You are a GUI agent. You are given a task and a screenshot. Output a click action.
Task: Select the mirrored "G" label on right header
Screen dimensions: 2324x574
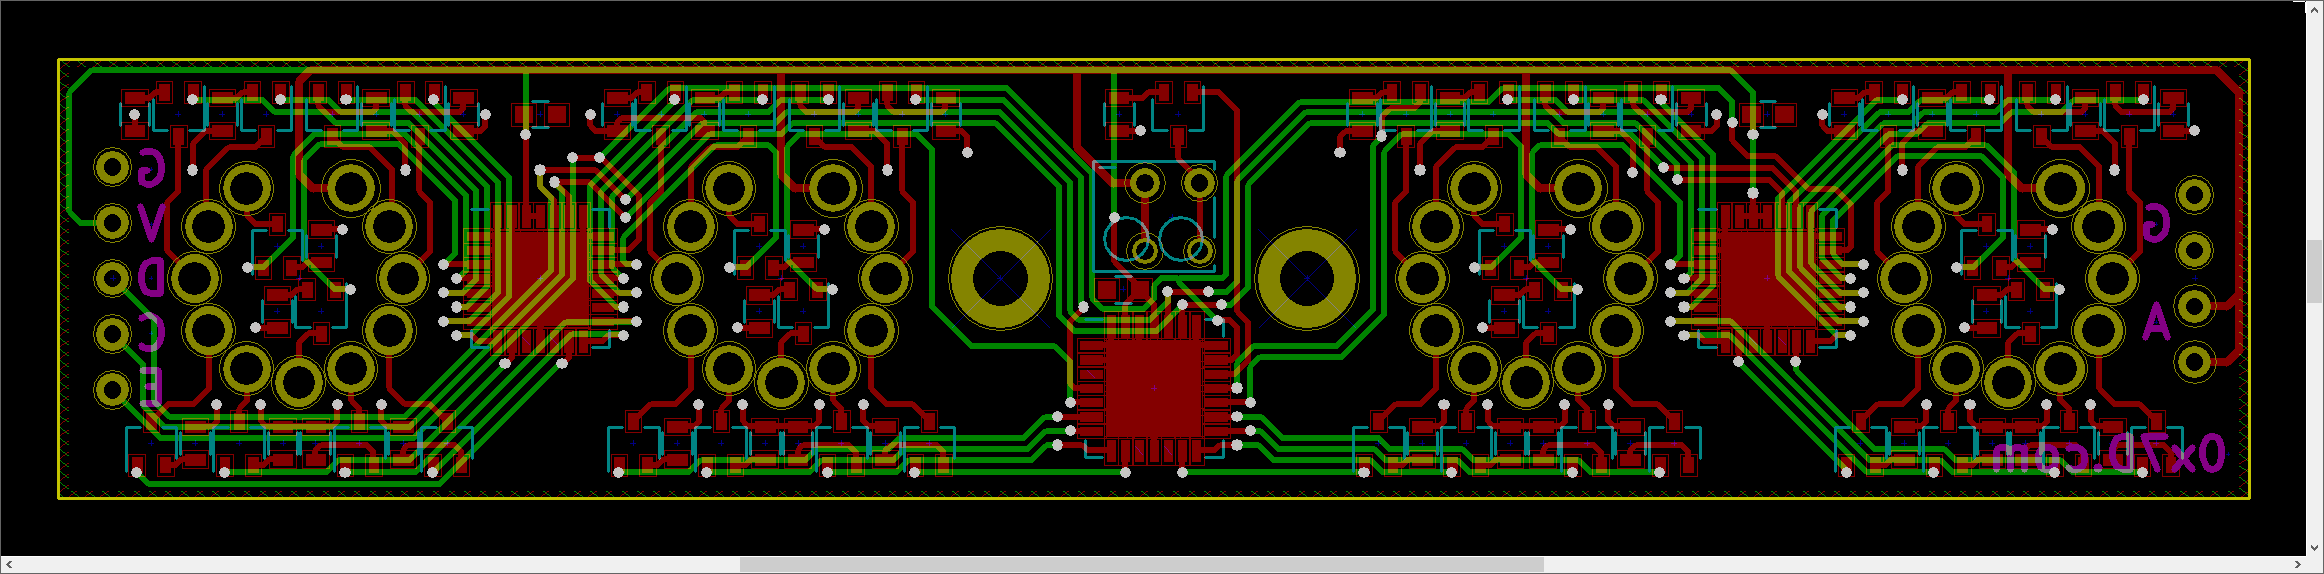2156,223
